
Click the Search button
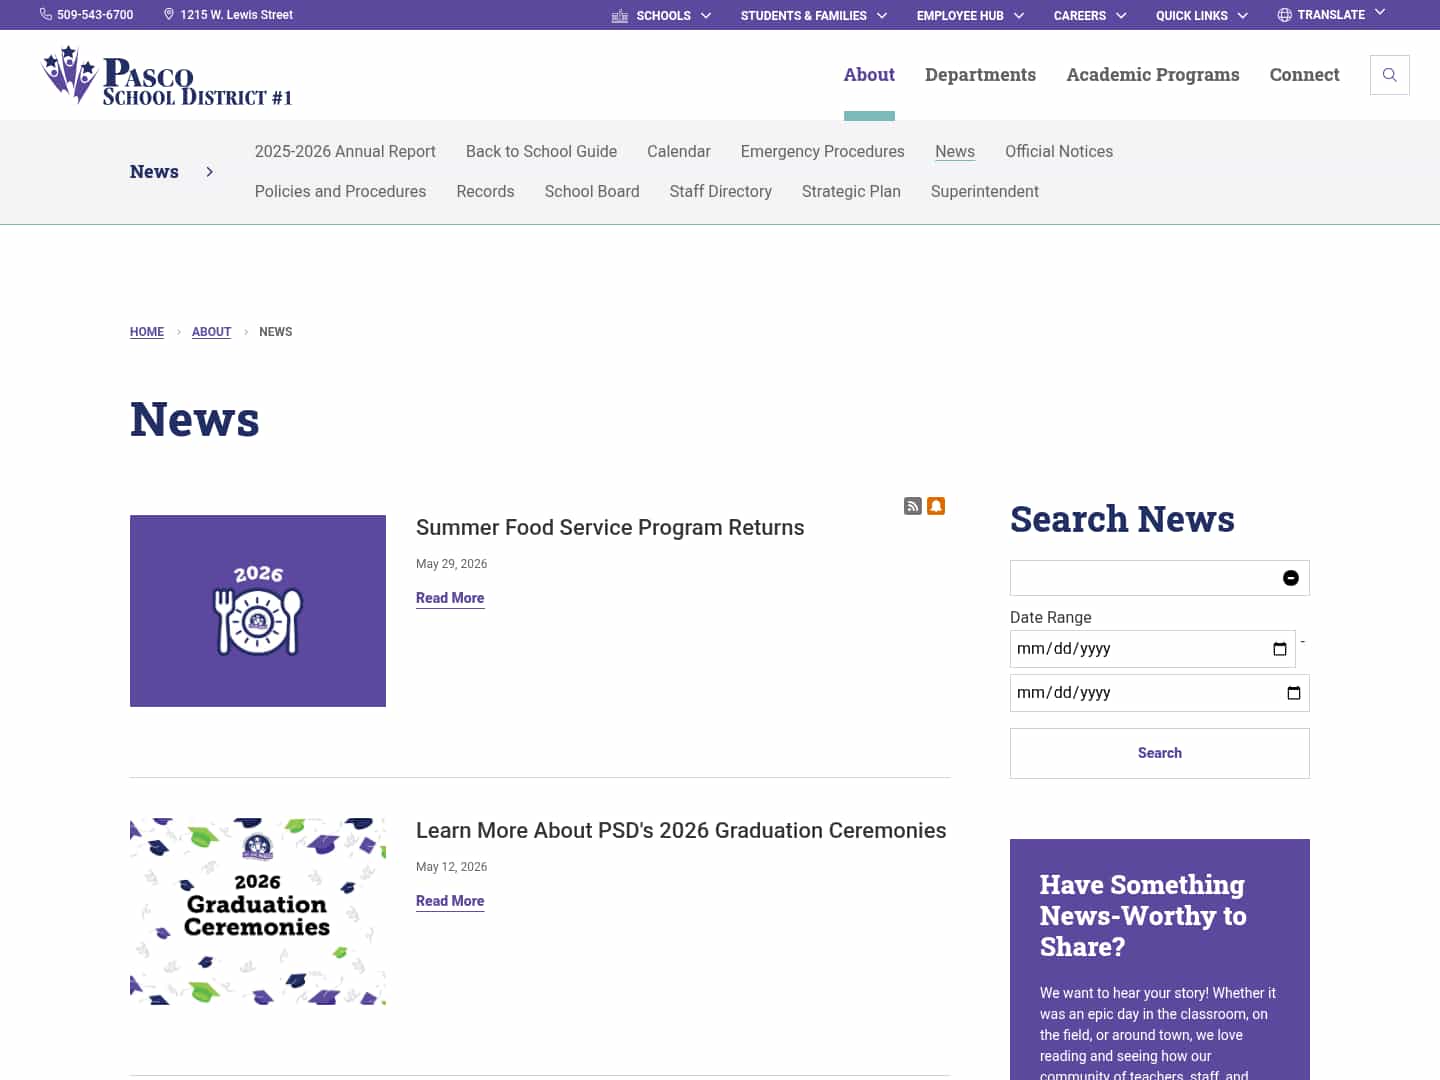point(1160,753)
